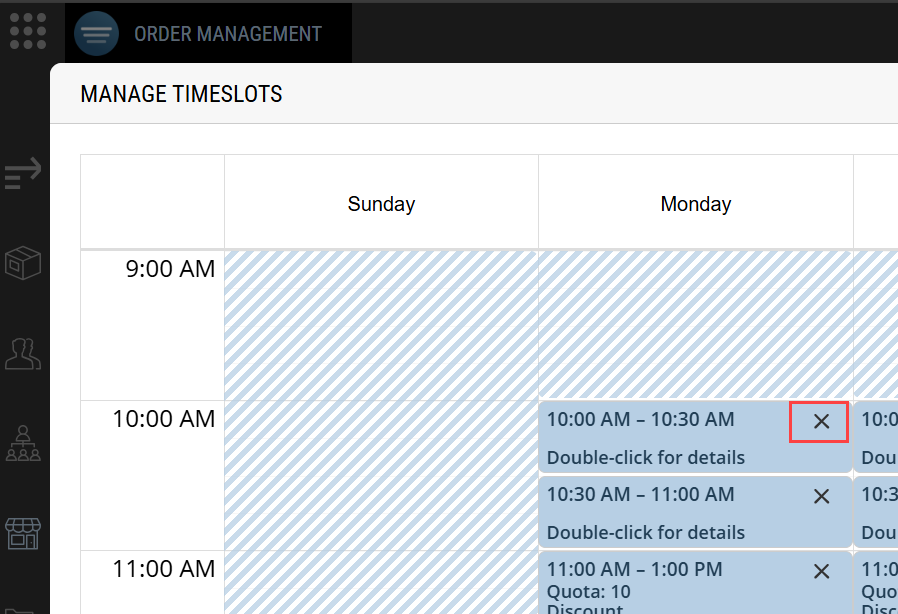Click the ORDER MANAGEMENT title
This screenshot has width=898, height=614.
tap(228, 34)
